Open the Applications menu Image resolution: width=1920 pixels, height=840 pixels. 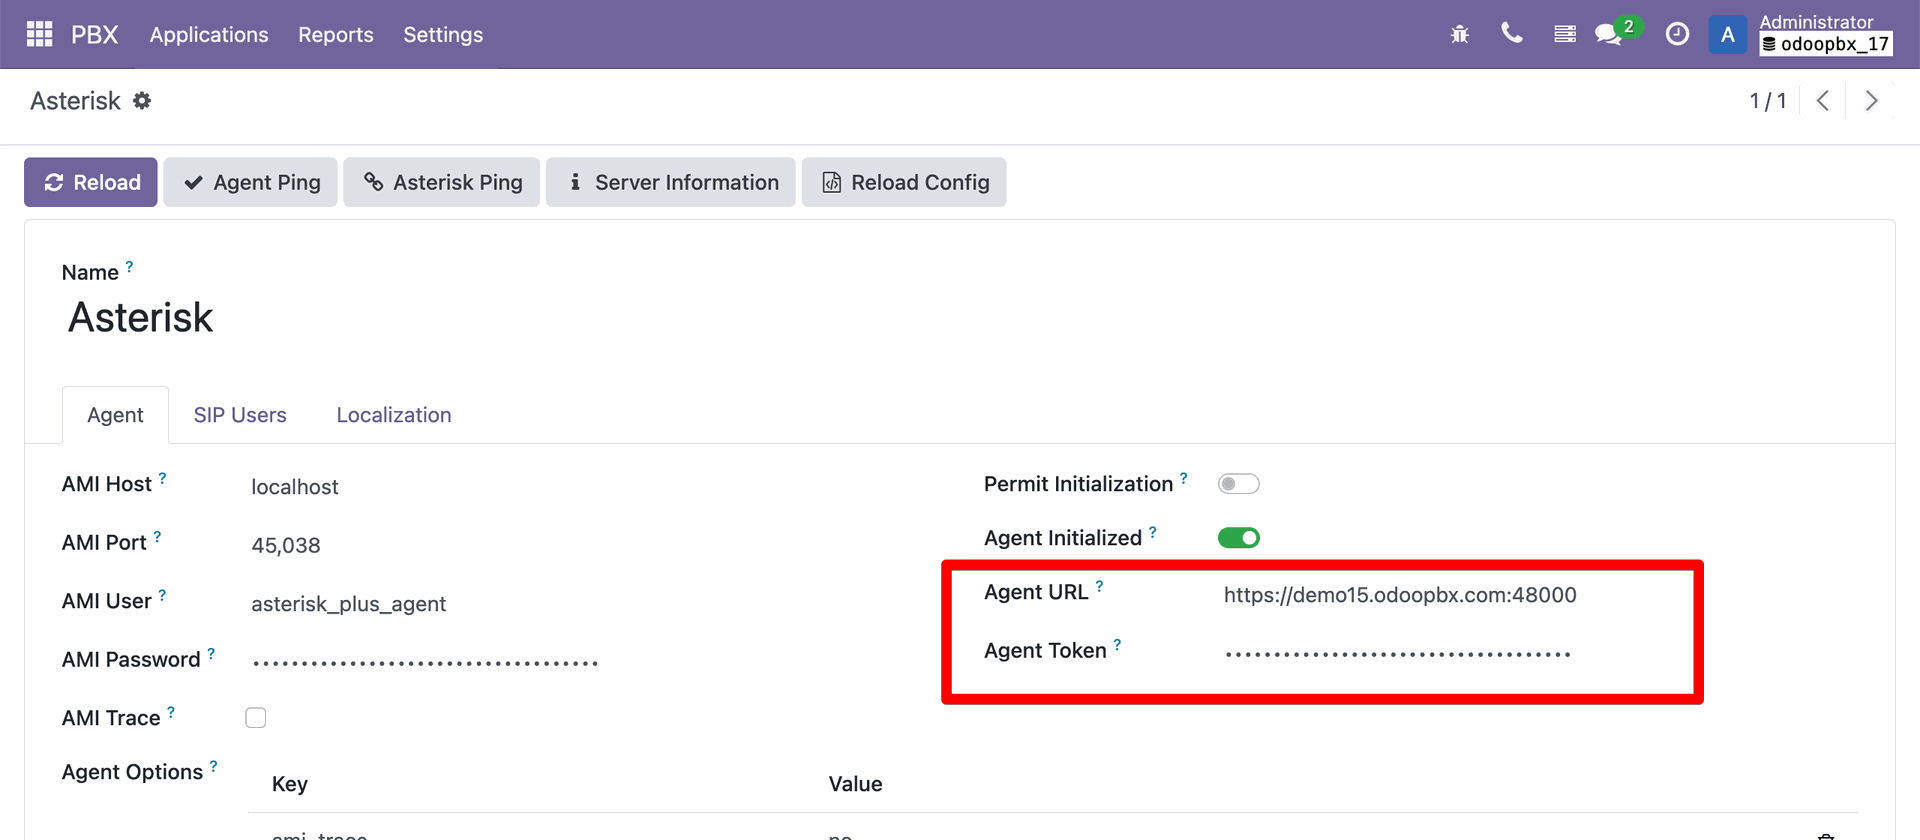(209, 34)
